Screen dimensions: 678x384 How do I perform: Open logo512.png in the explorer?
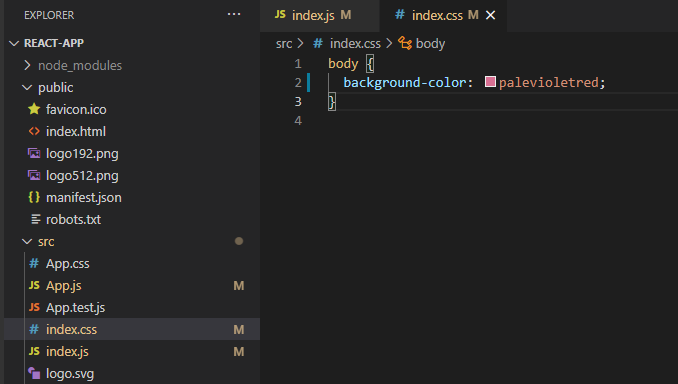82,176
